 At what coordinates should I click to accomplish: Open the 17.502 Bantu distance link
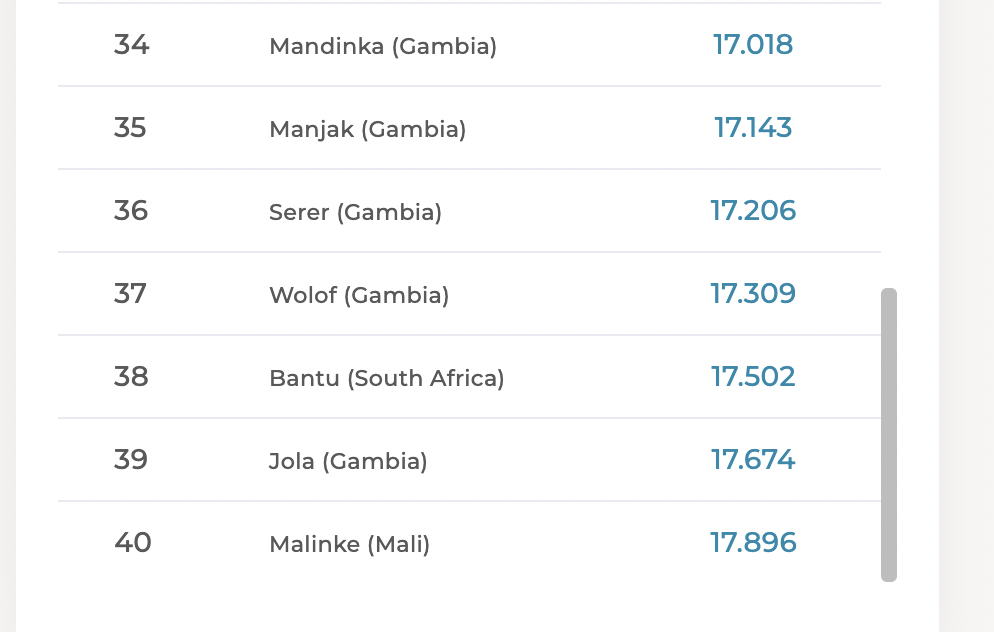tap(752, 377)
